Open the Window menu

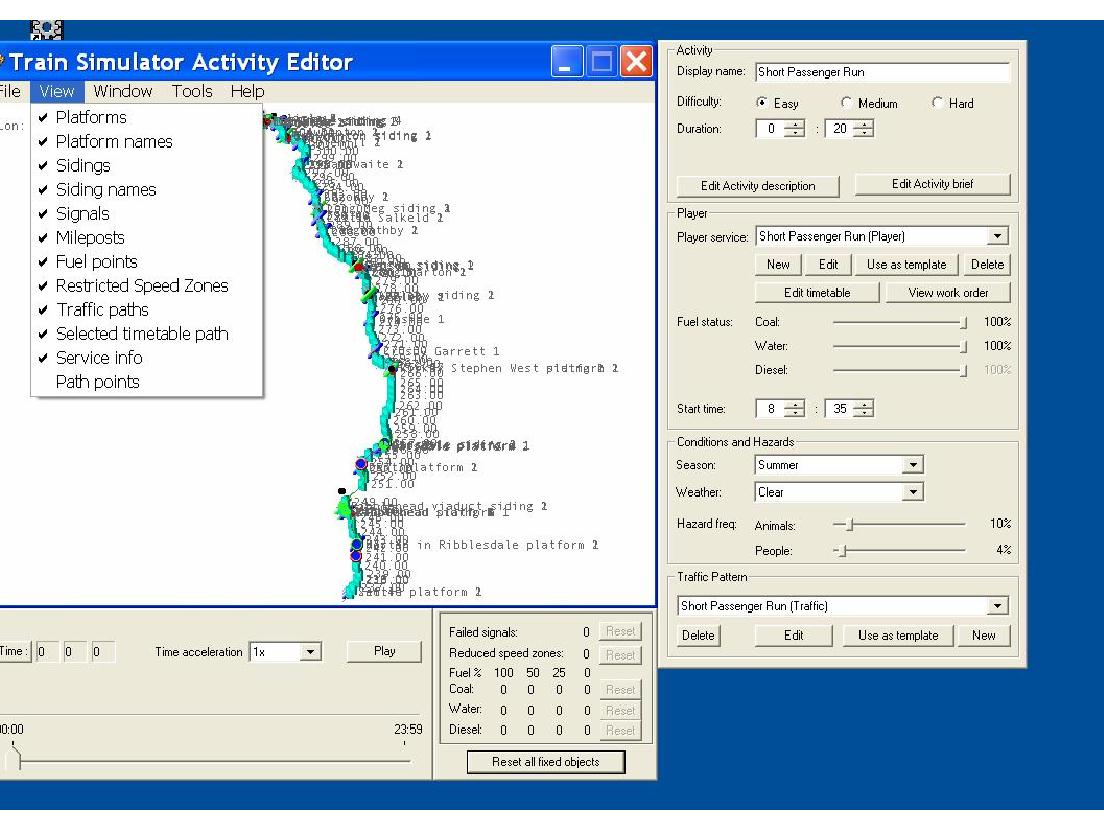point(123,91)
